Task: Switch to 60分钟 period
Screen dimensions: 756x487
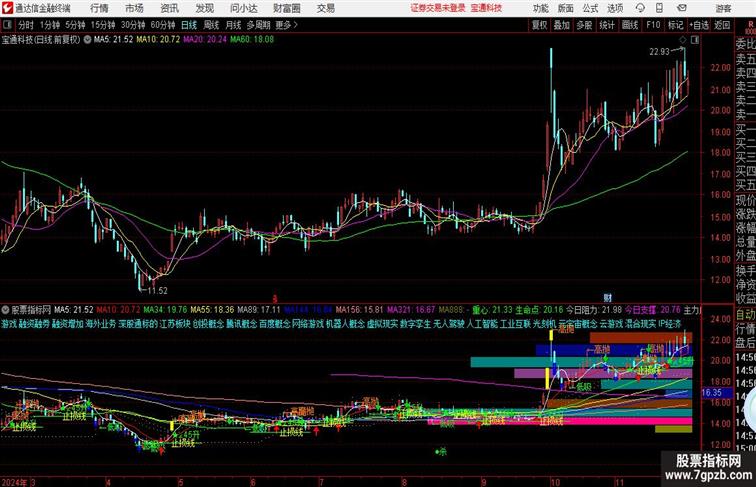Action: click(163, 25)
